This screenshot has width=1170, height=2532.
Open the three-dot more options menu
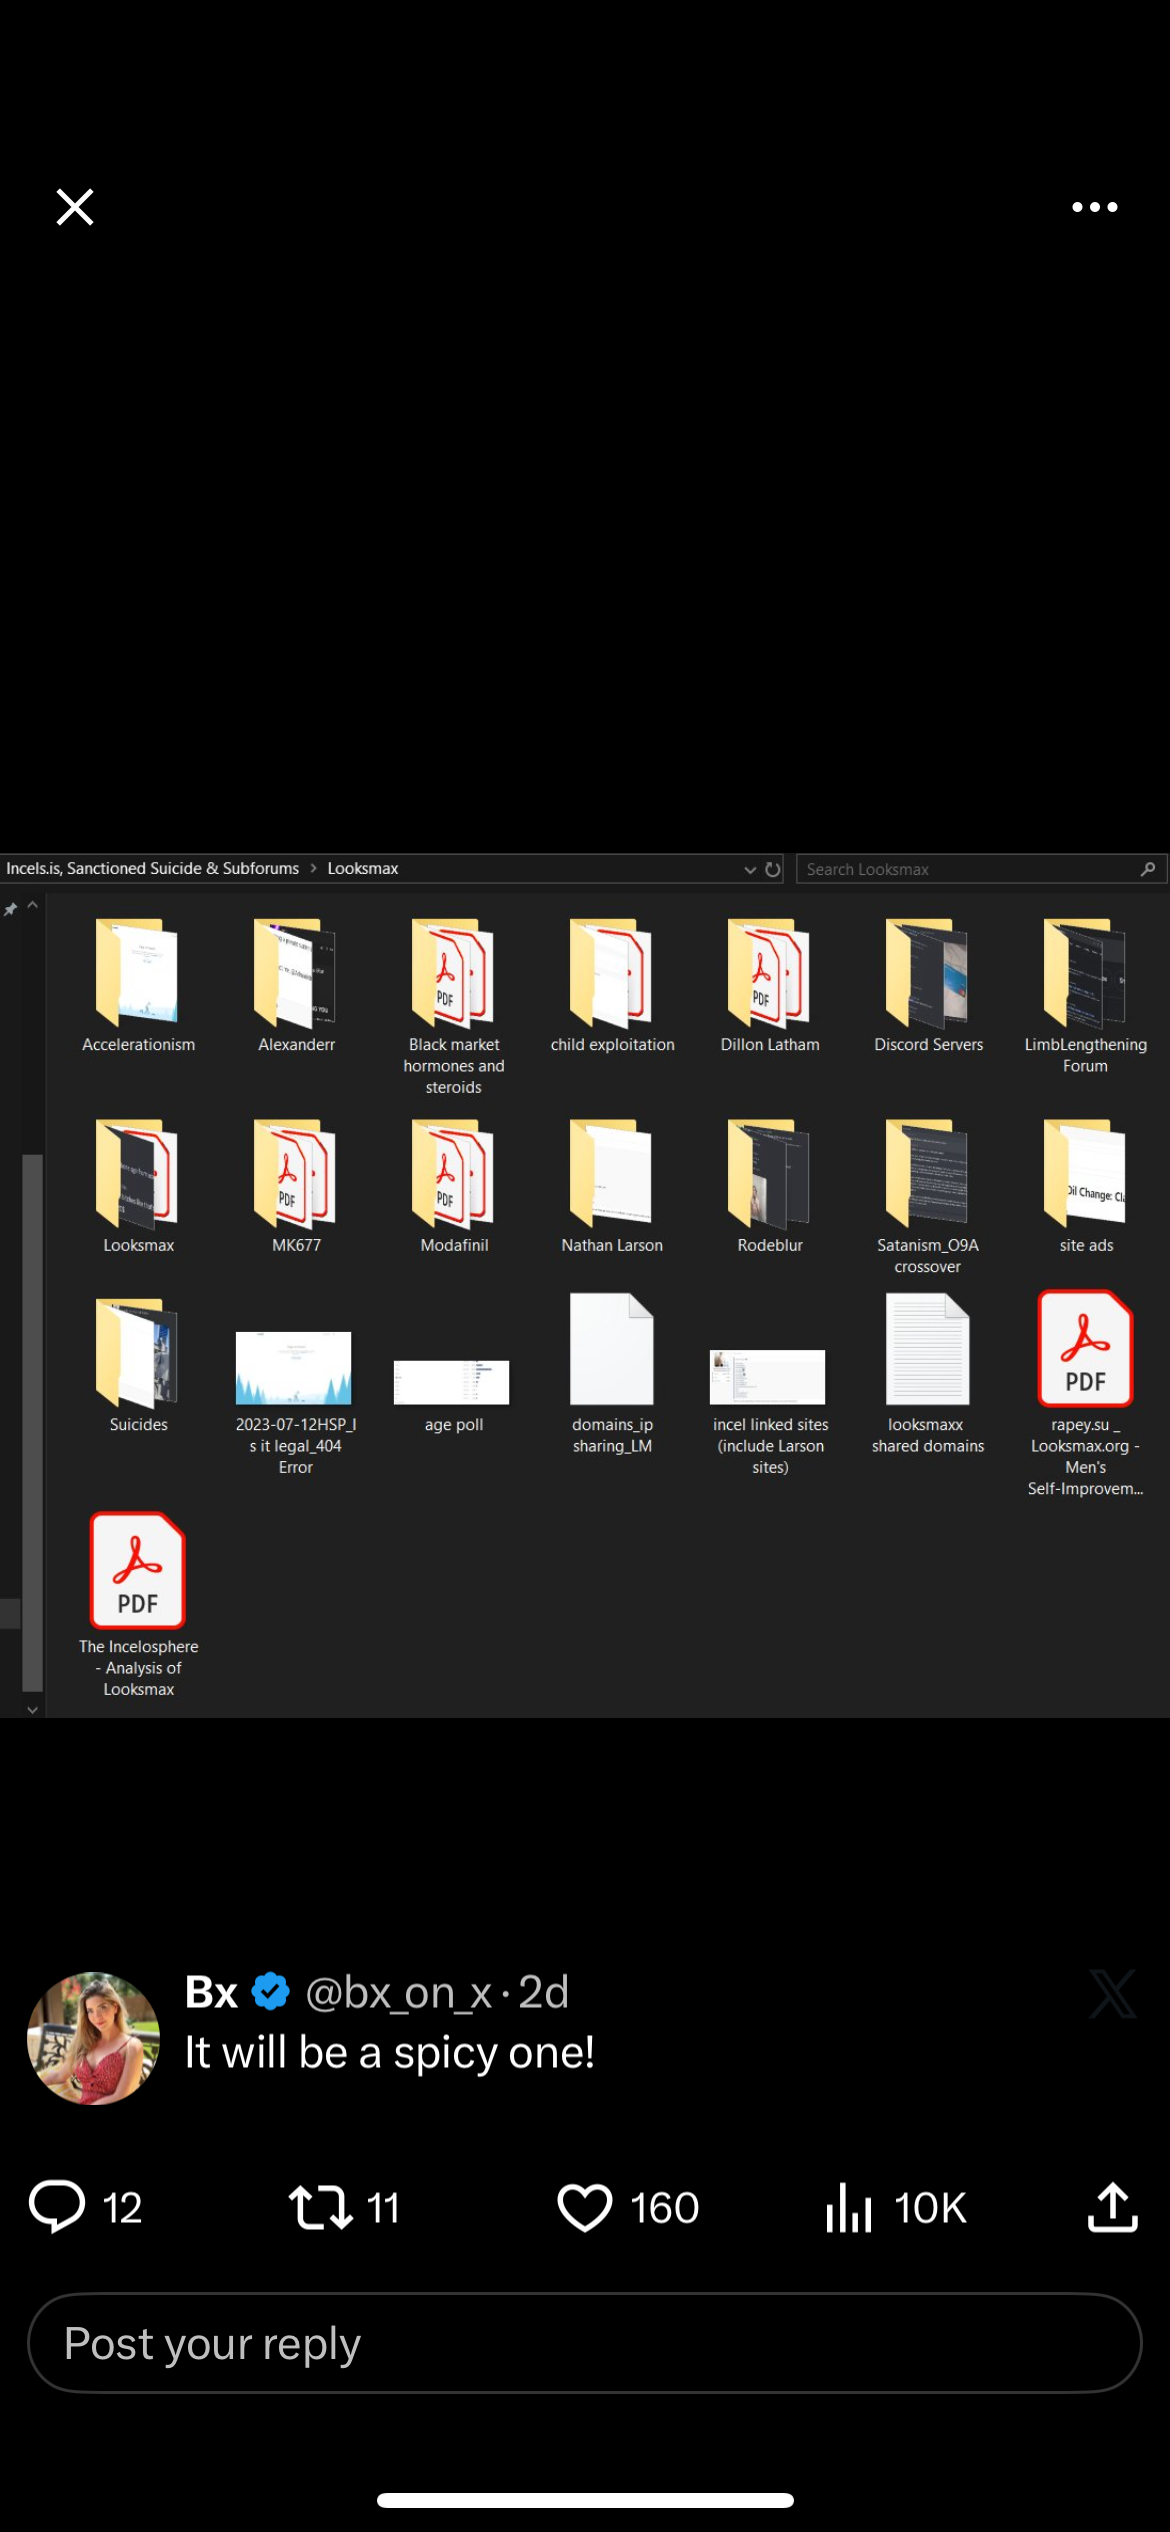[x=1094, y=207]
